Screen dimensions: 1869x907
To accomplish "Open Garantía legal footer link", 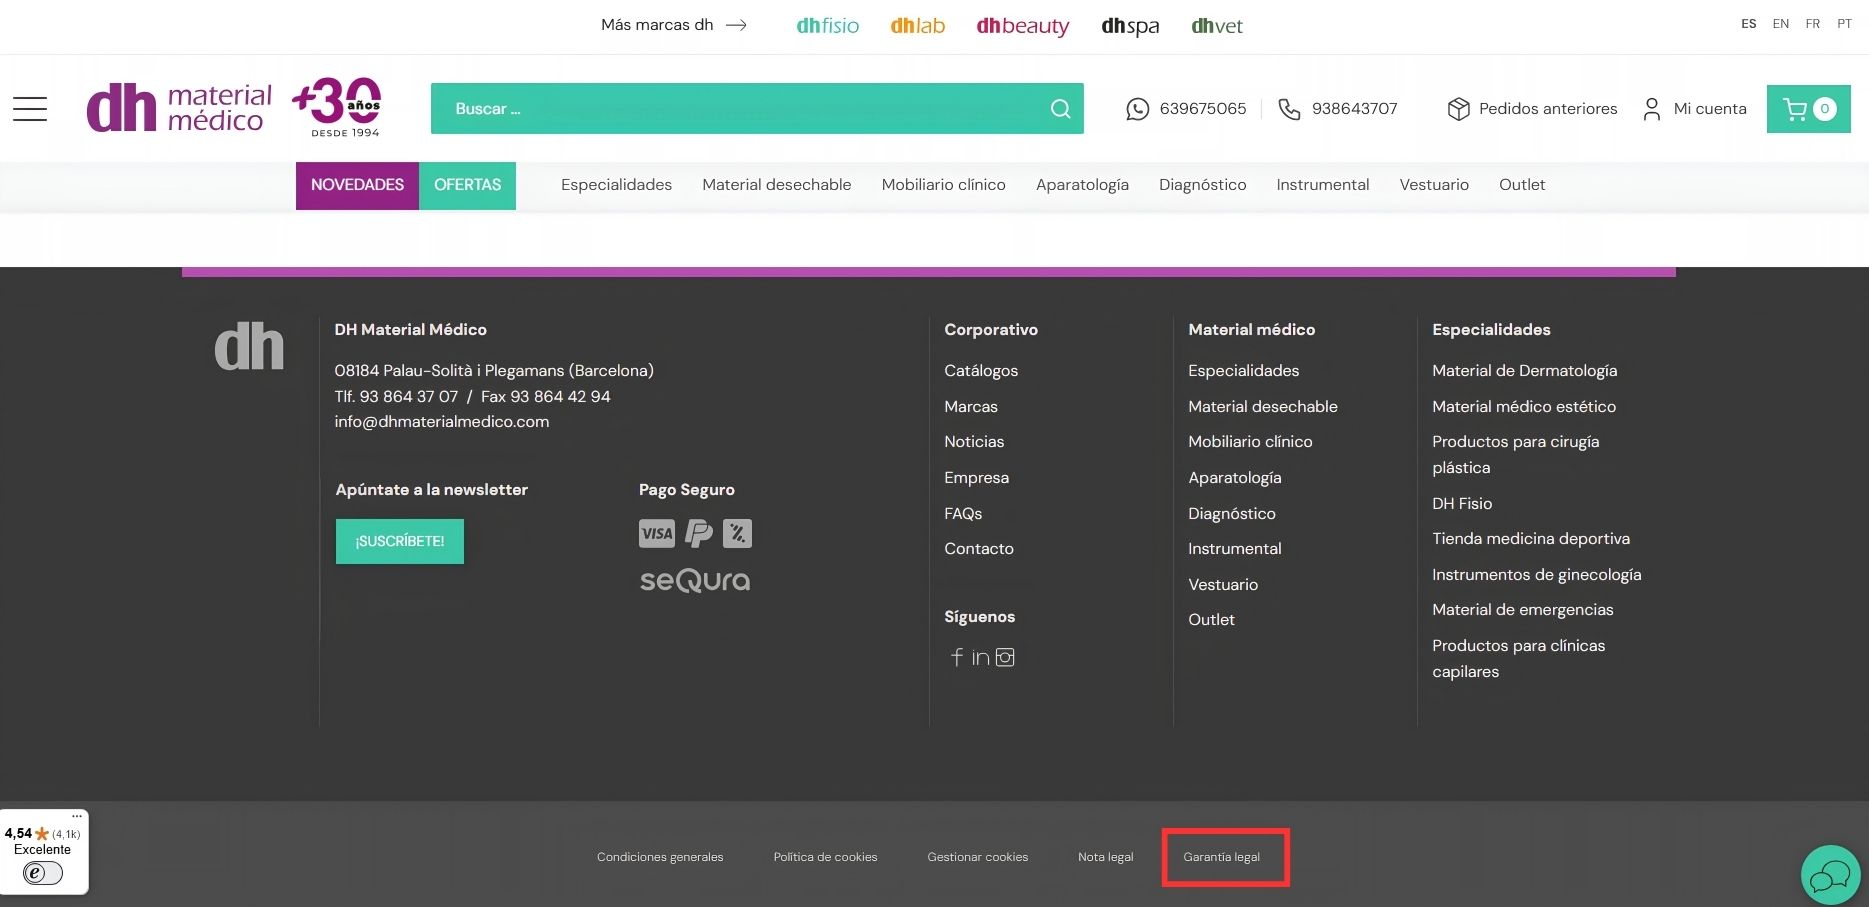I will click(x=1221, y=857).
